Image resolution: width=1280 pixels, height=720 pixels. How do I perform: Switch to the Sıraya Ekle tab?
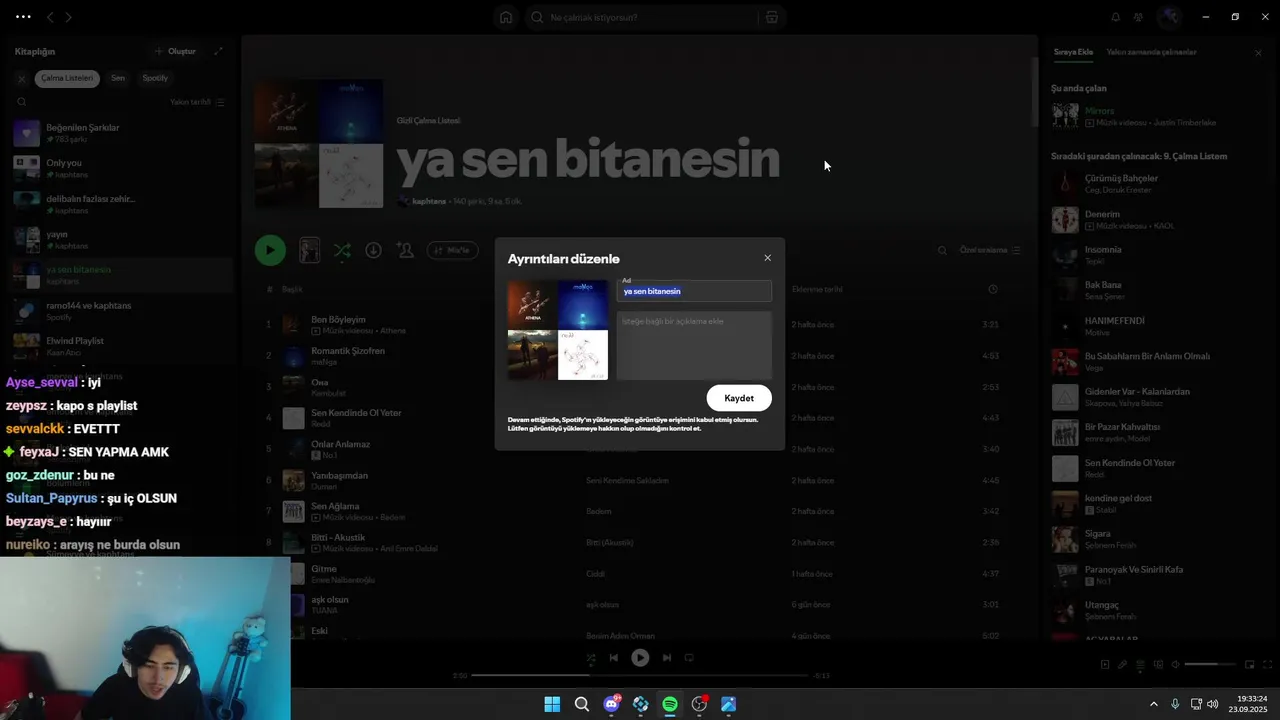pyautogui.click(x=1073, y=52)
